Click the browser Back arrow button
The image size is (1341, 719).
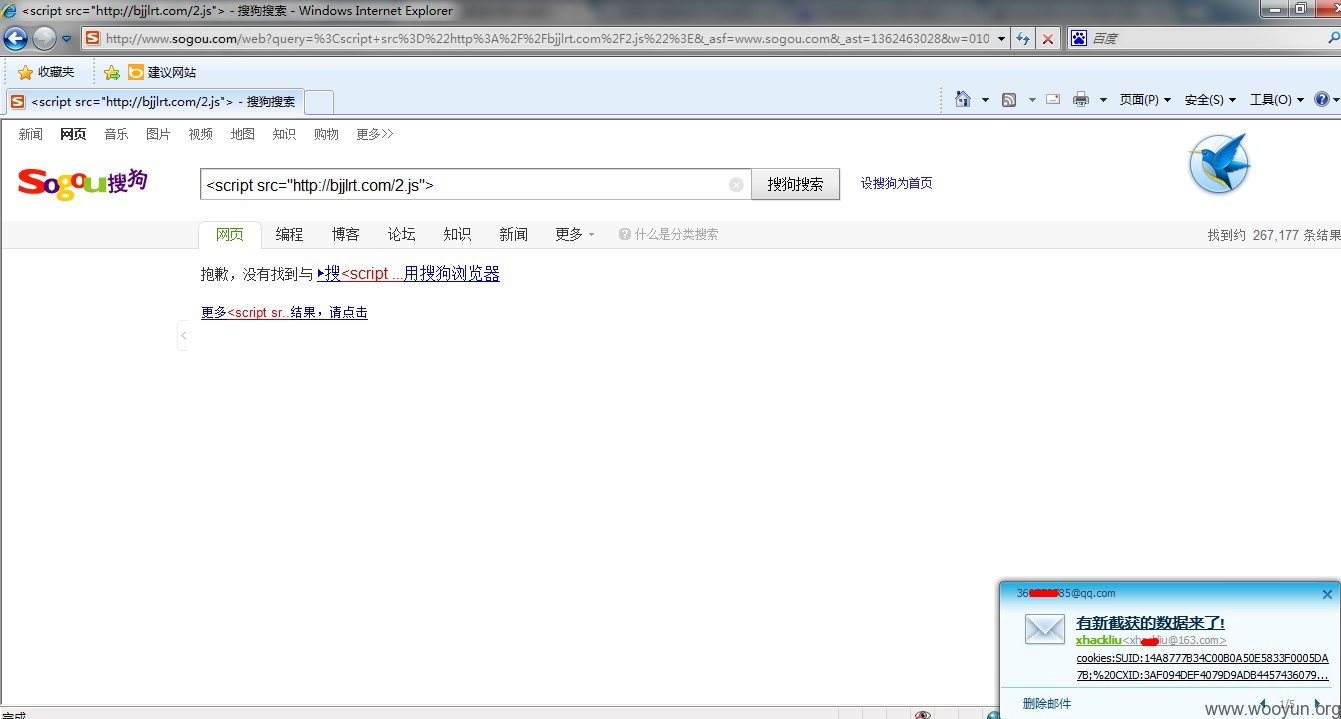pos(15,39)
